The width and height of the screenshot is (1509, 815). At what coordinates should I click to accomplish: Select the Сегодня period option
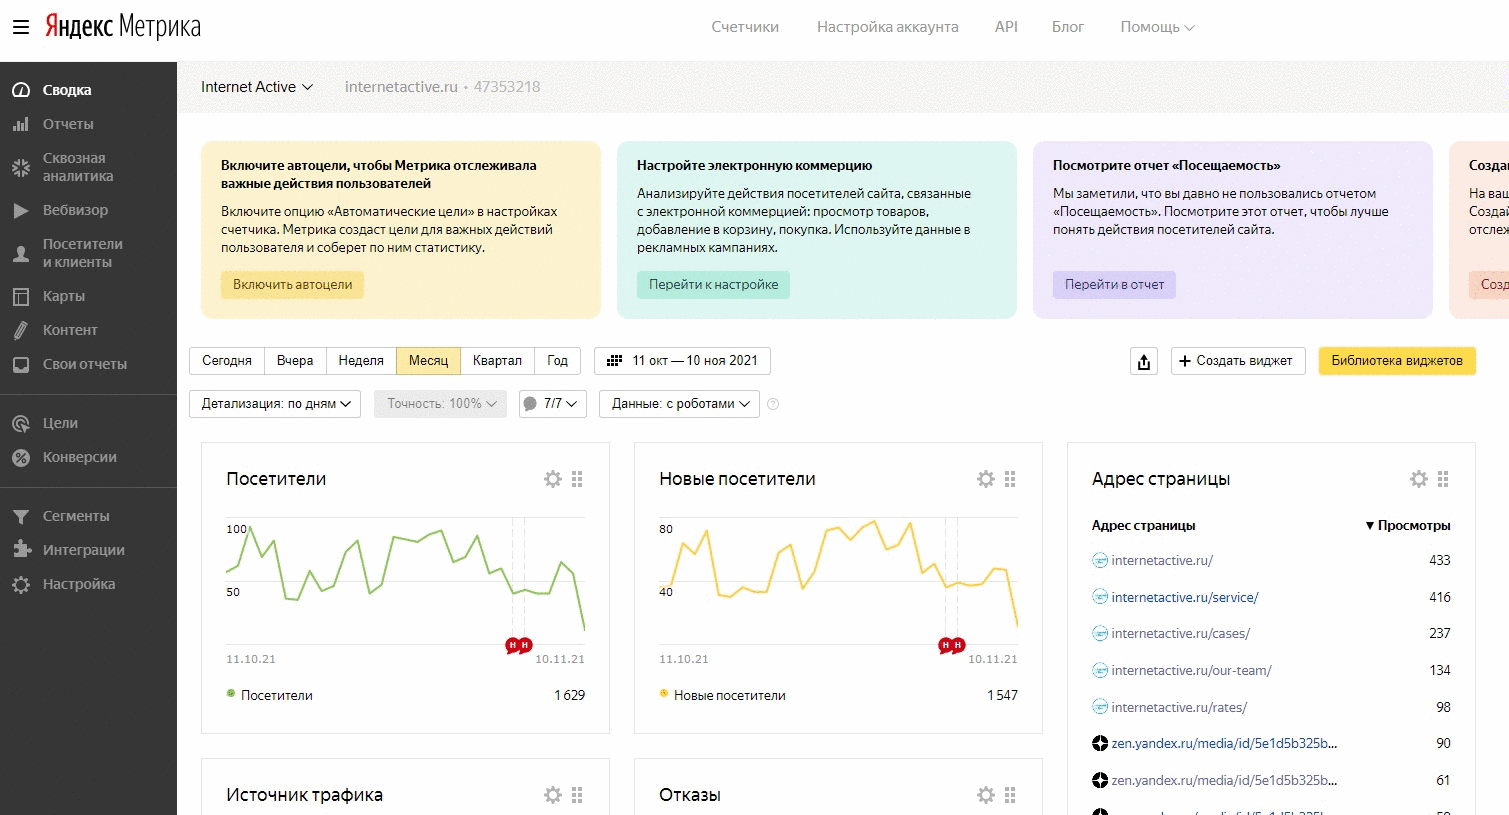click(x=227, y=361)
